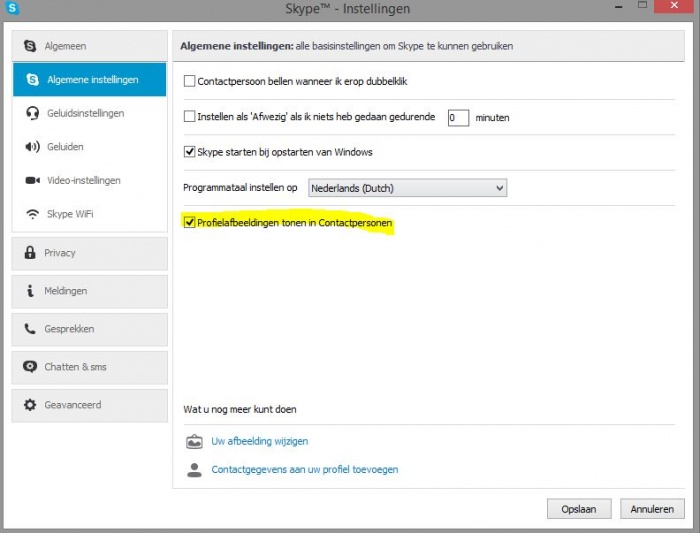
Task: Click the person icon beside Contactgegevens link
Action: (x=194, y=470)
